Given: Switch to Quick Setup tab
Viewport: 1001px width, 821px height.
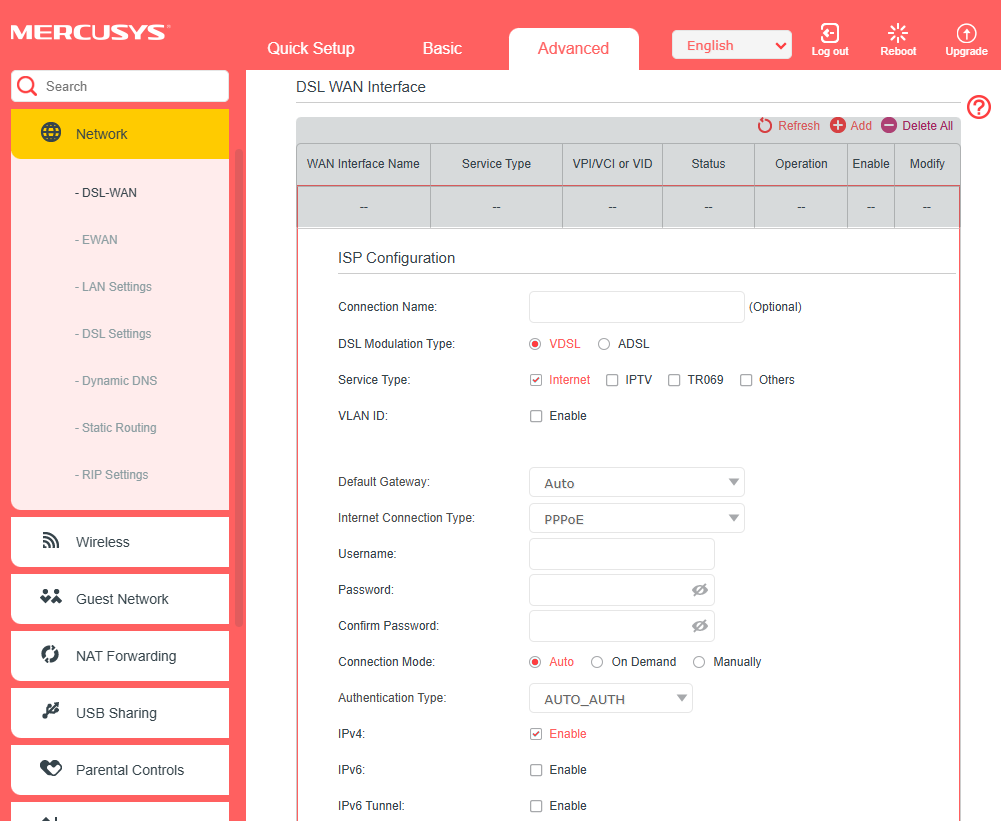Looking at the screenshot, I should [311, 48].
